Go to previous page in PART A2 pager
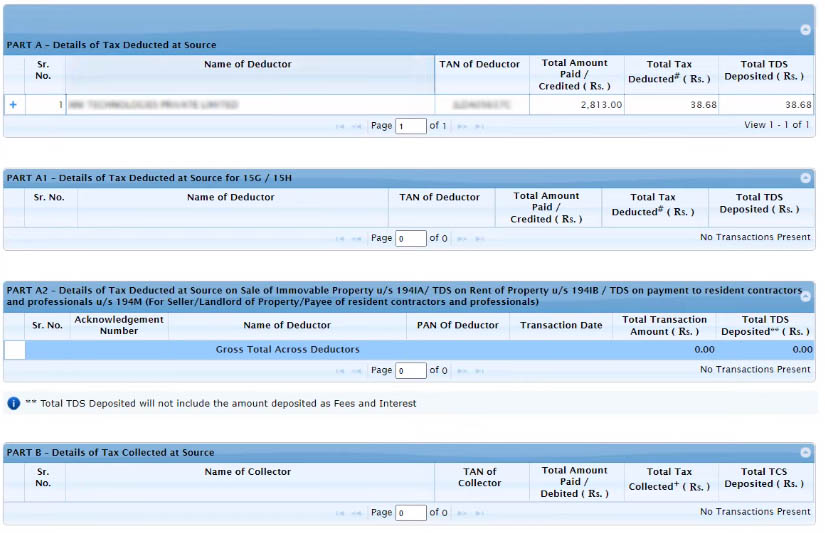Viewport: 825px width, 533px height. coord(357,371)
